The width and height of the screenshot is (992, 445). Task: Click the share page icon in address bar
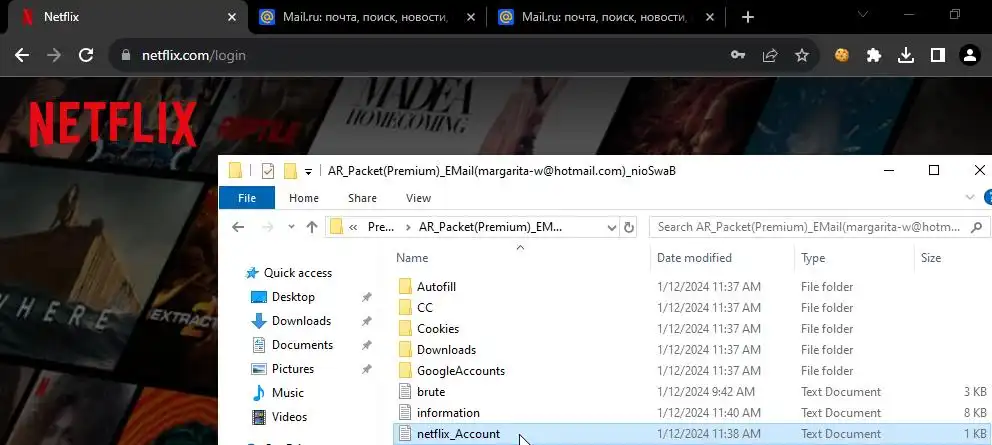(770, 56)
